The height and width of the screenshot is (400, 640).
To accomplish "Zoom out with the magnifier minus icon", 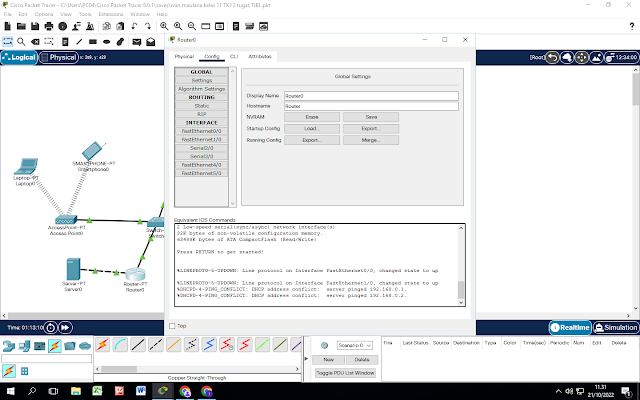I will (191, 26).
